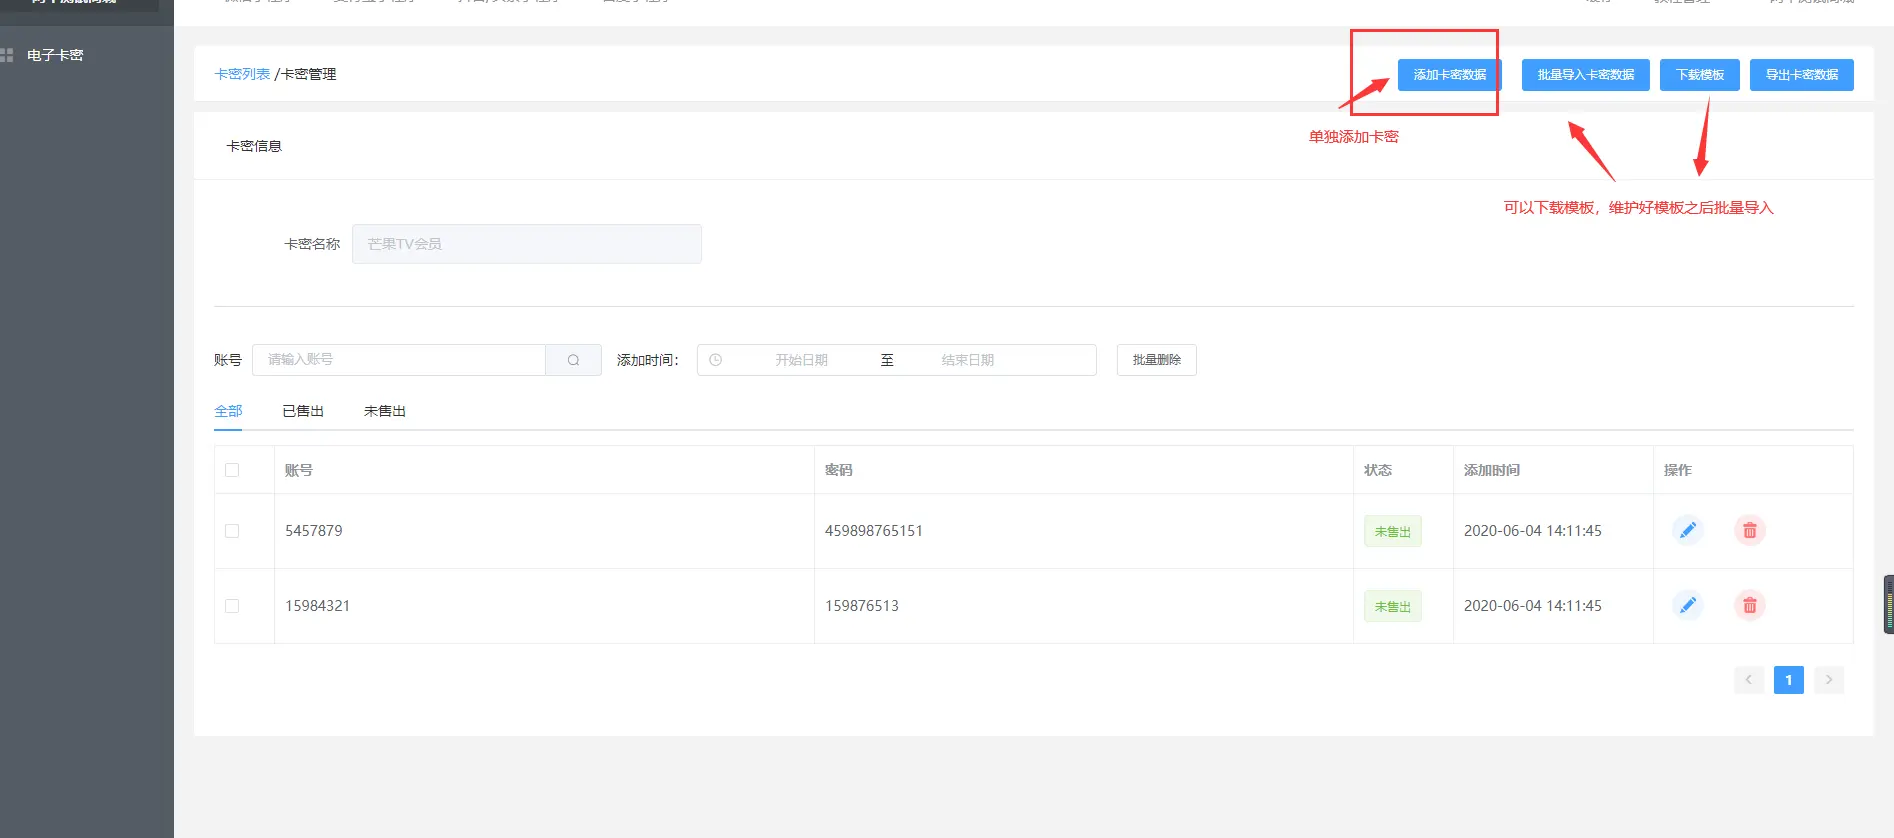The height and width of the screenshot is (838, 1894).
Task: Click the clock icon in date range
Action: pos(716,360)
